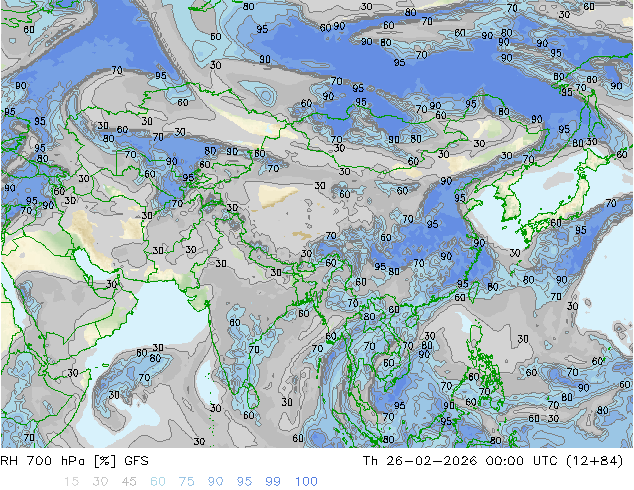Select the 99 value in the color legend
This screenshot has height=490, width=634.
(x=273, y=482)
